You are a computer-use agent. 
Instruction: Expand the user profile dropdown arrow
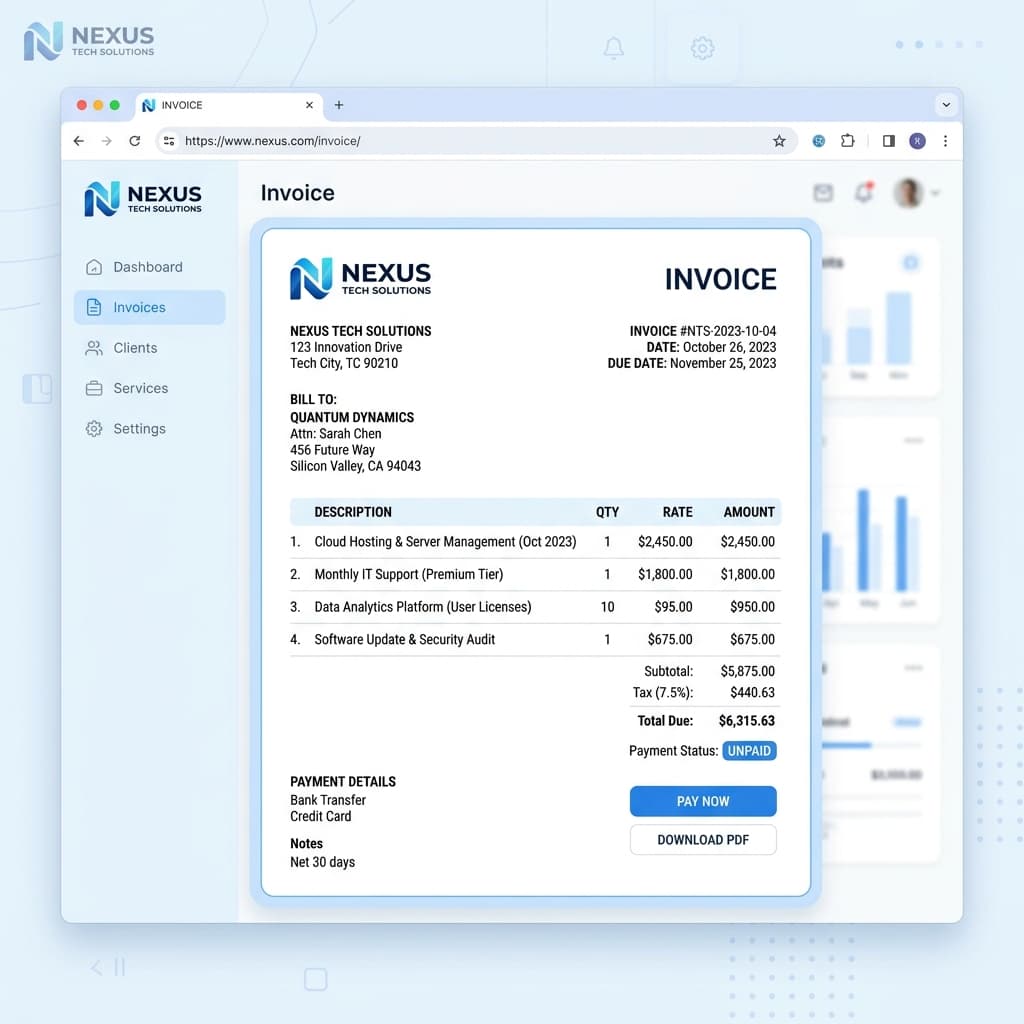coord(935,193)
